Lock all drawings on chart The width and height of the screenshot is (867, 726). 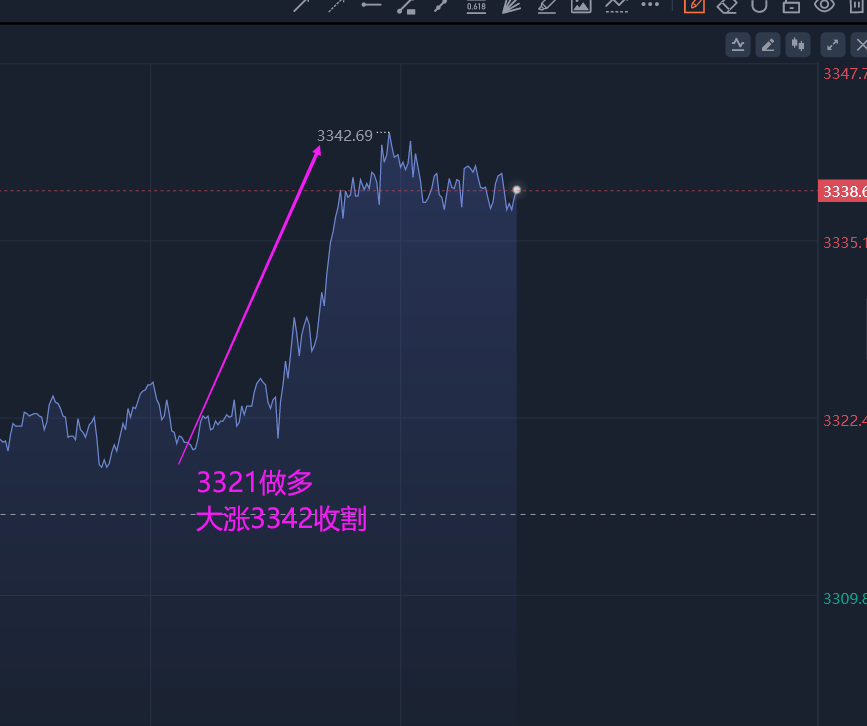pos(793,6)
